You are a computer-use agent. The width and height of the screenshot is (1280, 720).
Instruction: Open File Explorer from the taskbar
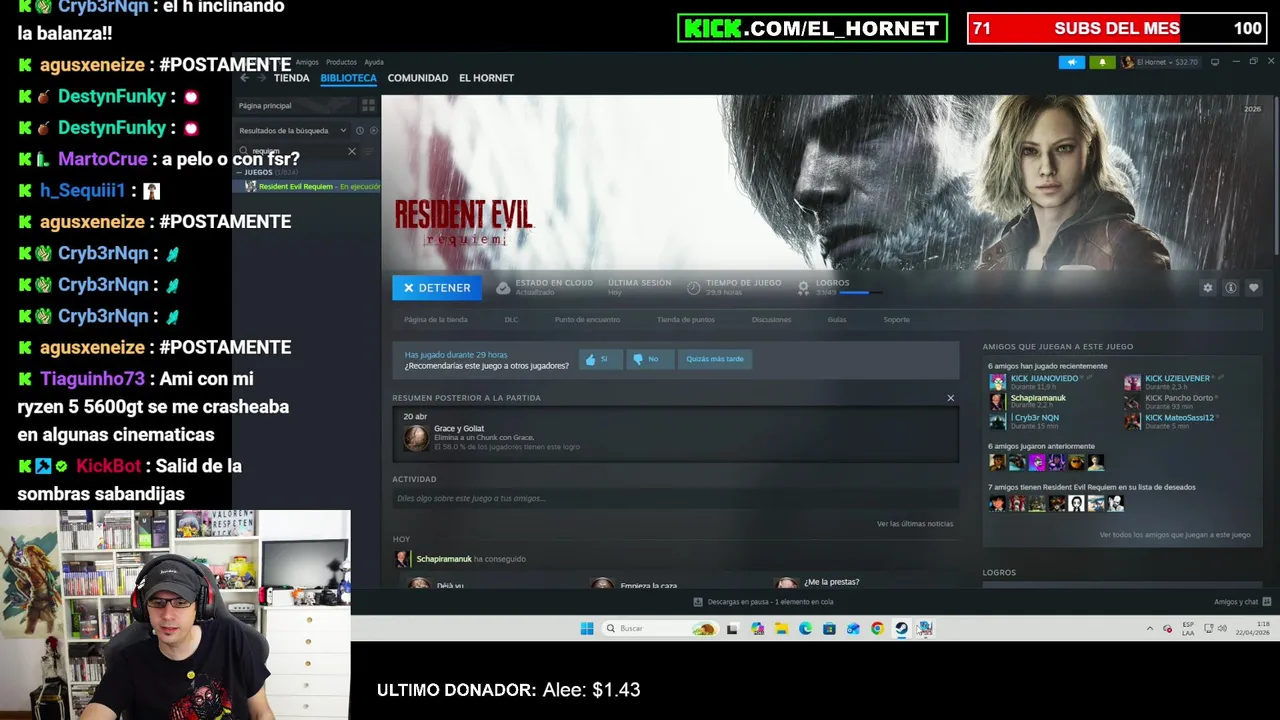pos(781,628)
